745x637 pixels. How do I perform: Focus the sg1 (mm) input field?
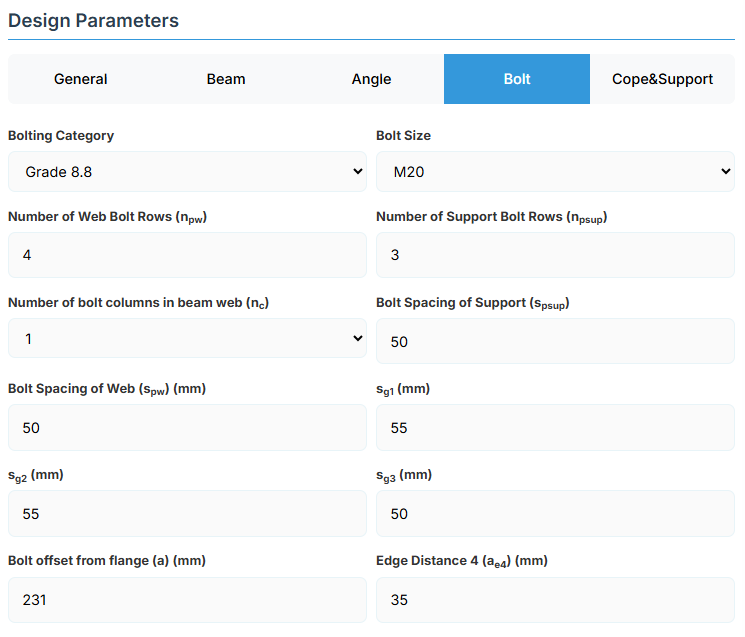555,428
